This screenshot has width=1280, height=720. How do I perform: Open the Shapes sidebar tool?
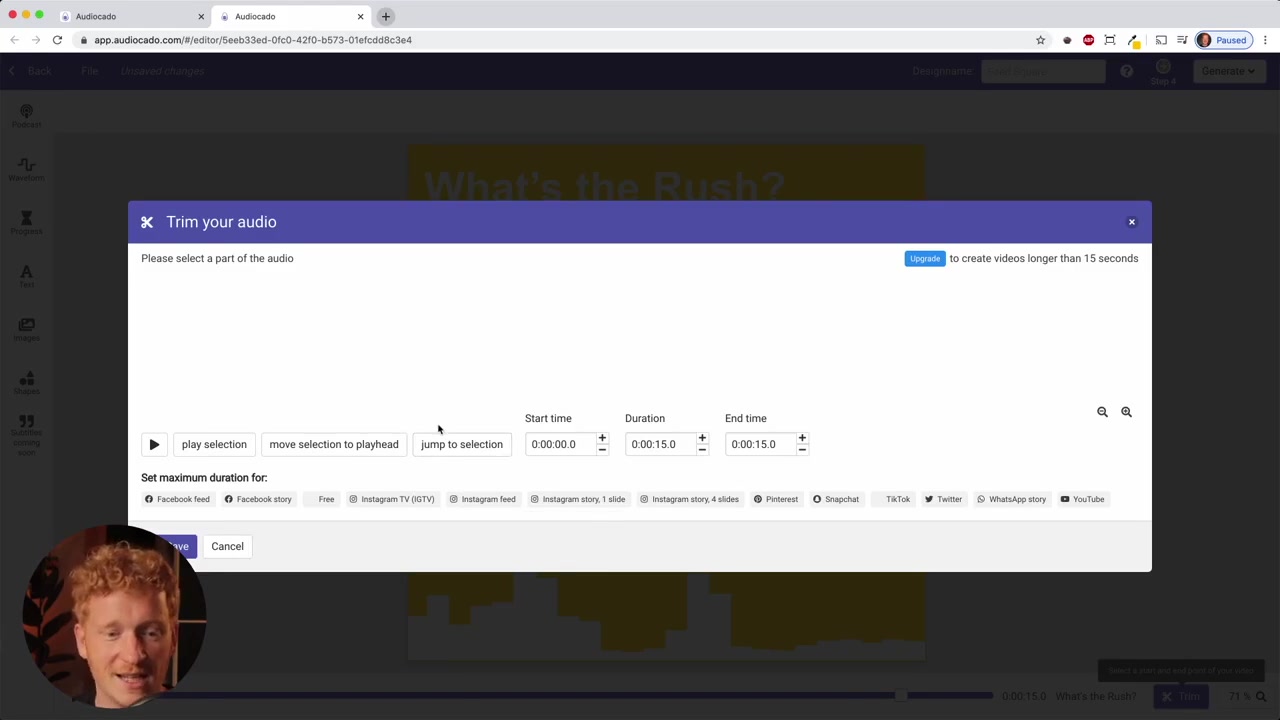coord(27,383)
